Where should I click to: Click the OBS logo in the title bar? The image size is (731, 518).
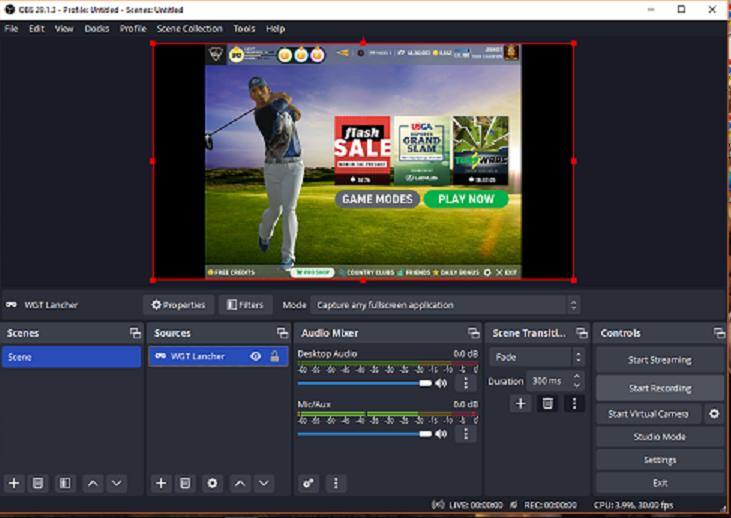point(10,9)
